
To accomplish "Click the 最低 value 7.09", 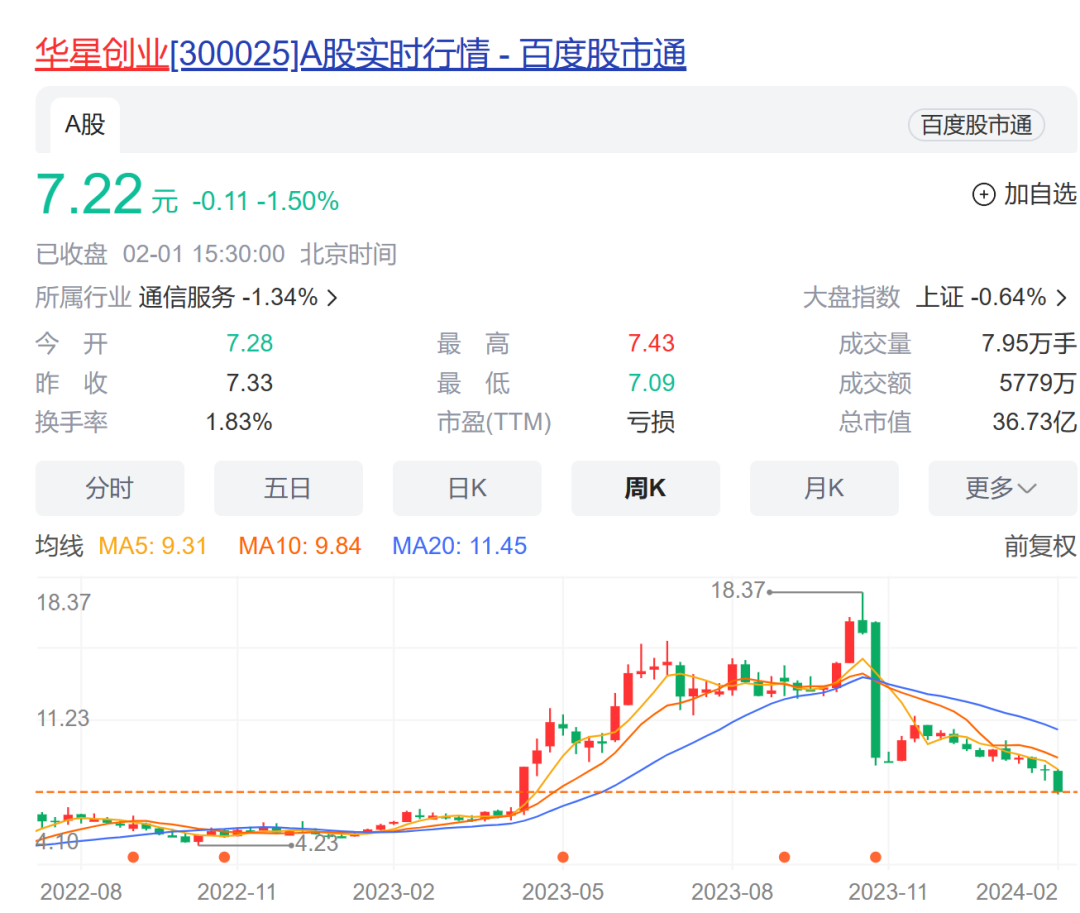I will click(651, 382).
